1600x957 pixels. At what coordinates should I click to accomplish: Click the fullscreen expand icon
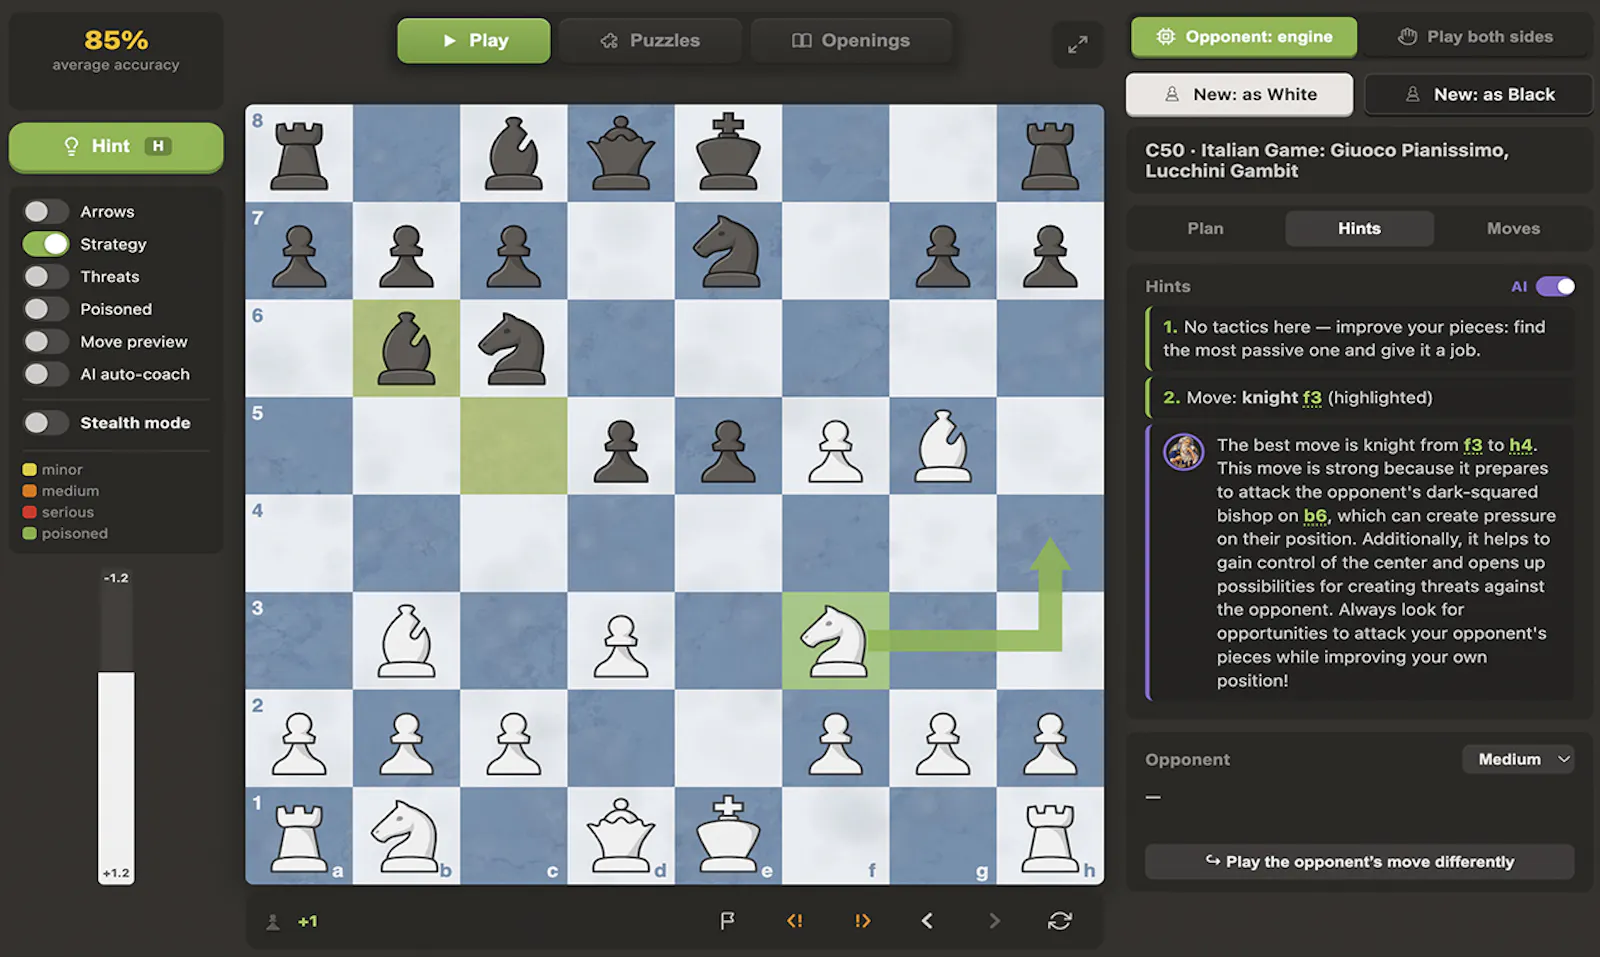pos(1077,44)
